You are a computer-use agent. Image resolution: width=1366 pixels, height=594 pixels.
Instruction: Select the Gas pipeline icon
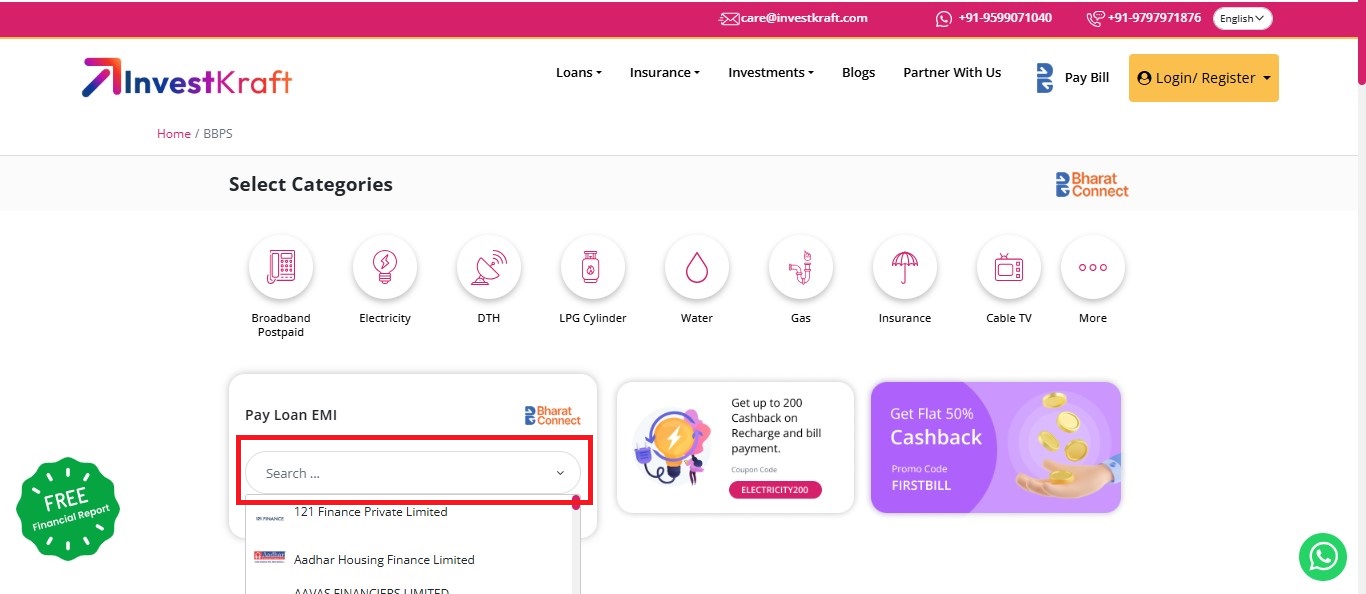click(801, 267)
